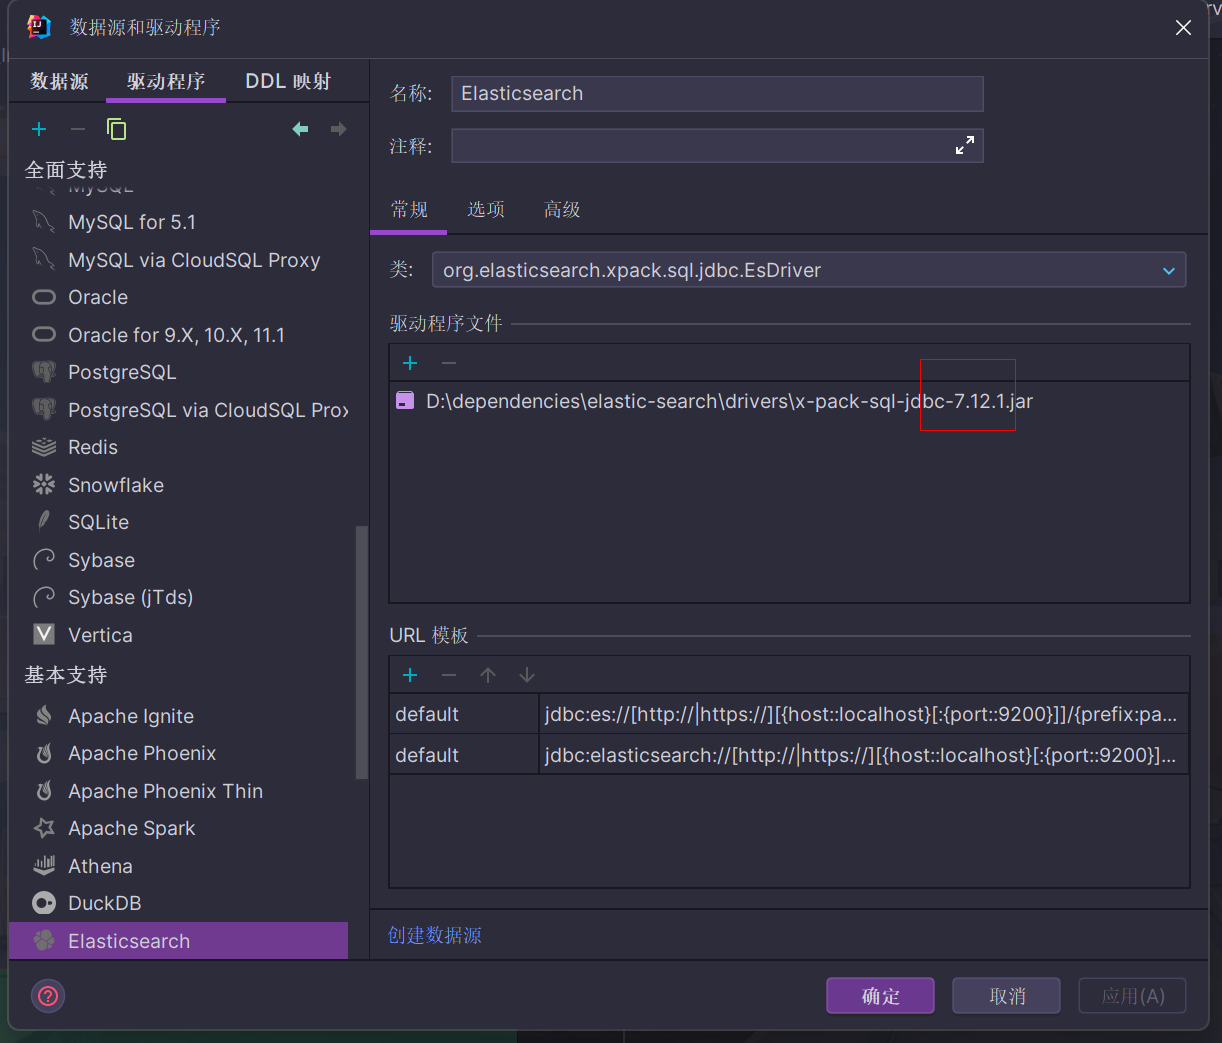This screenshot has width=1222, height=1043.
Task: Move URL template down
Action: (x=527, y=675)
